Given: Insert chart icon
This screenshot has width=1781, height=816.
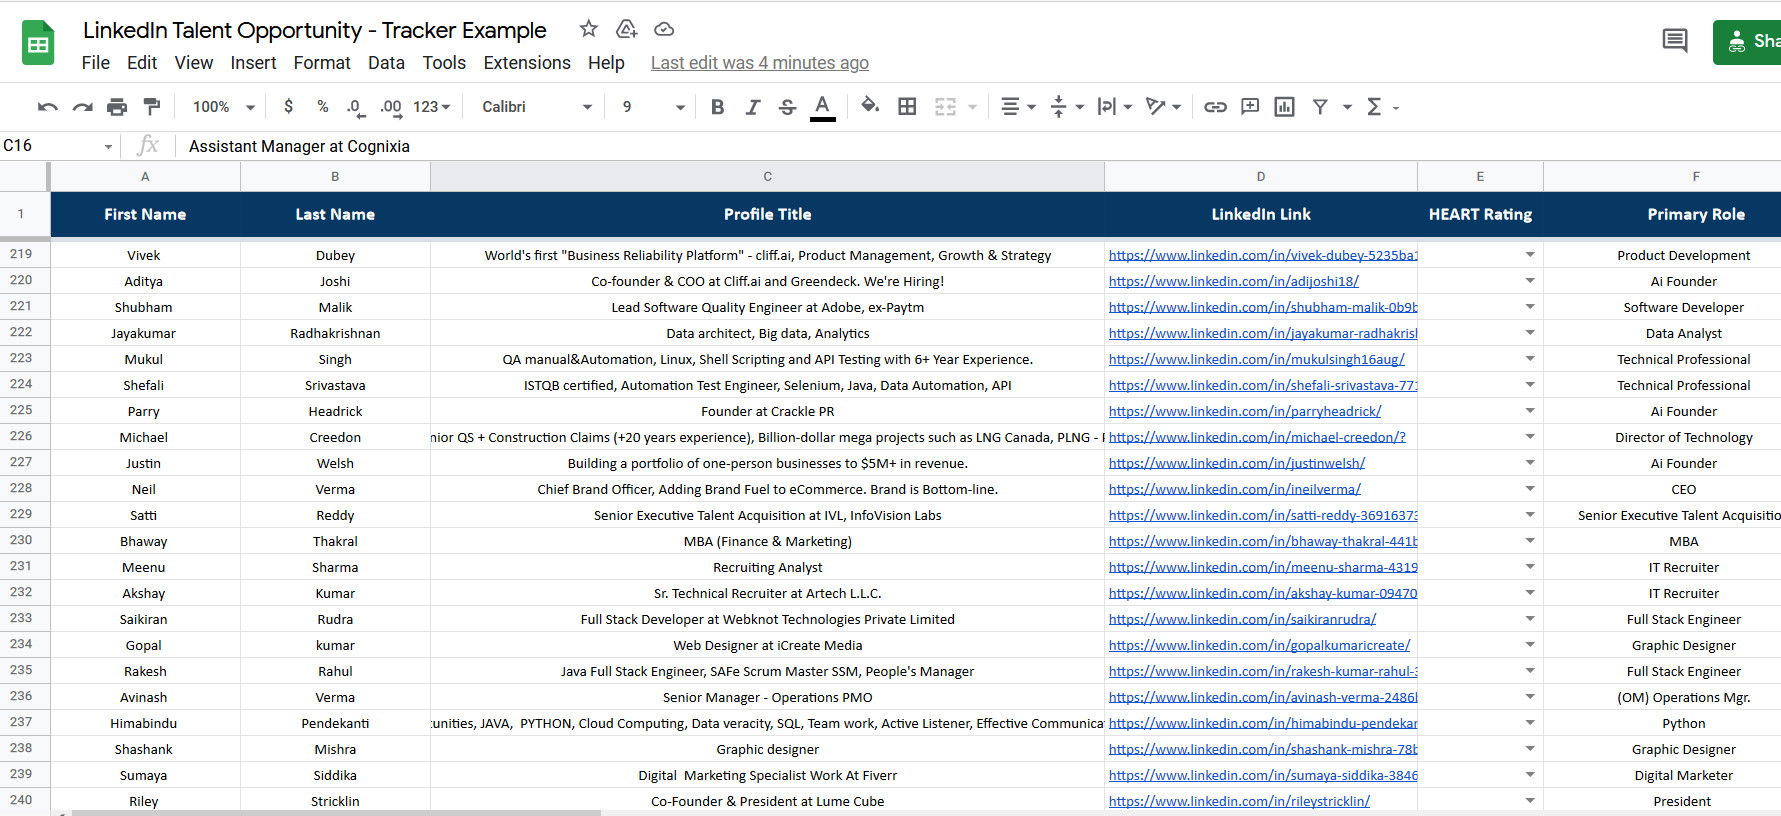Looking at the screenshot, I should (x=1285, y=107).
